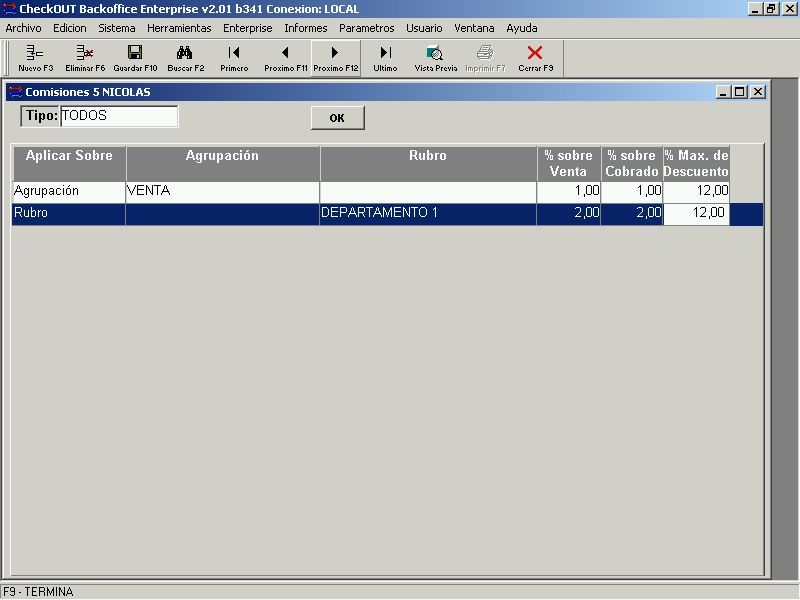Save with the Guardar F10 disk icon

click(x=135, y=58)
